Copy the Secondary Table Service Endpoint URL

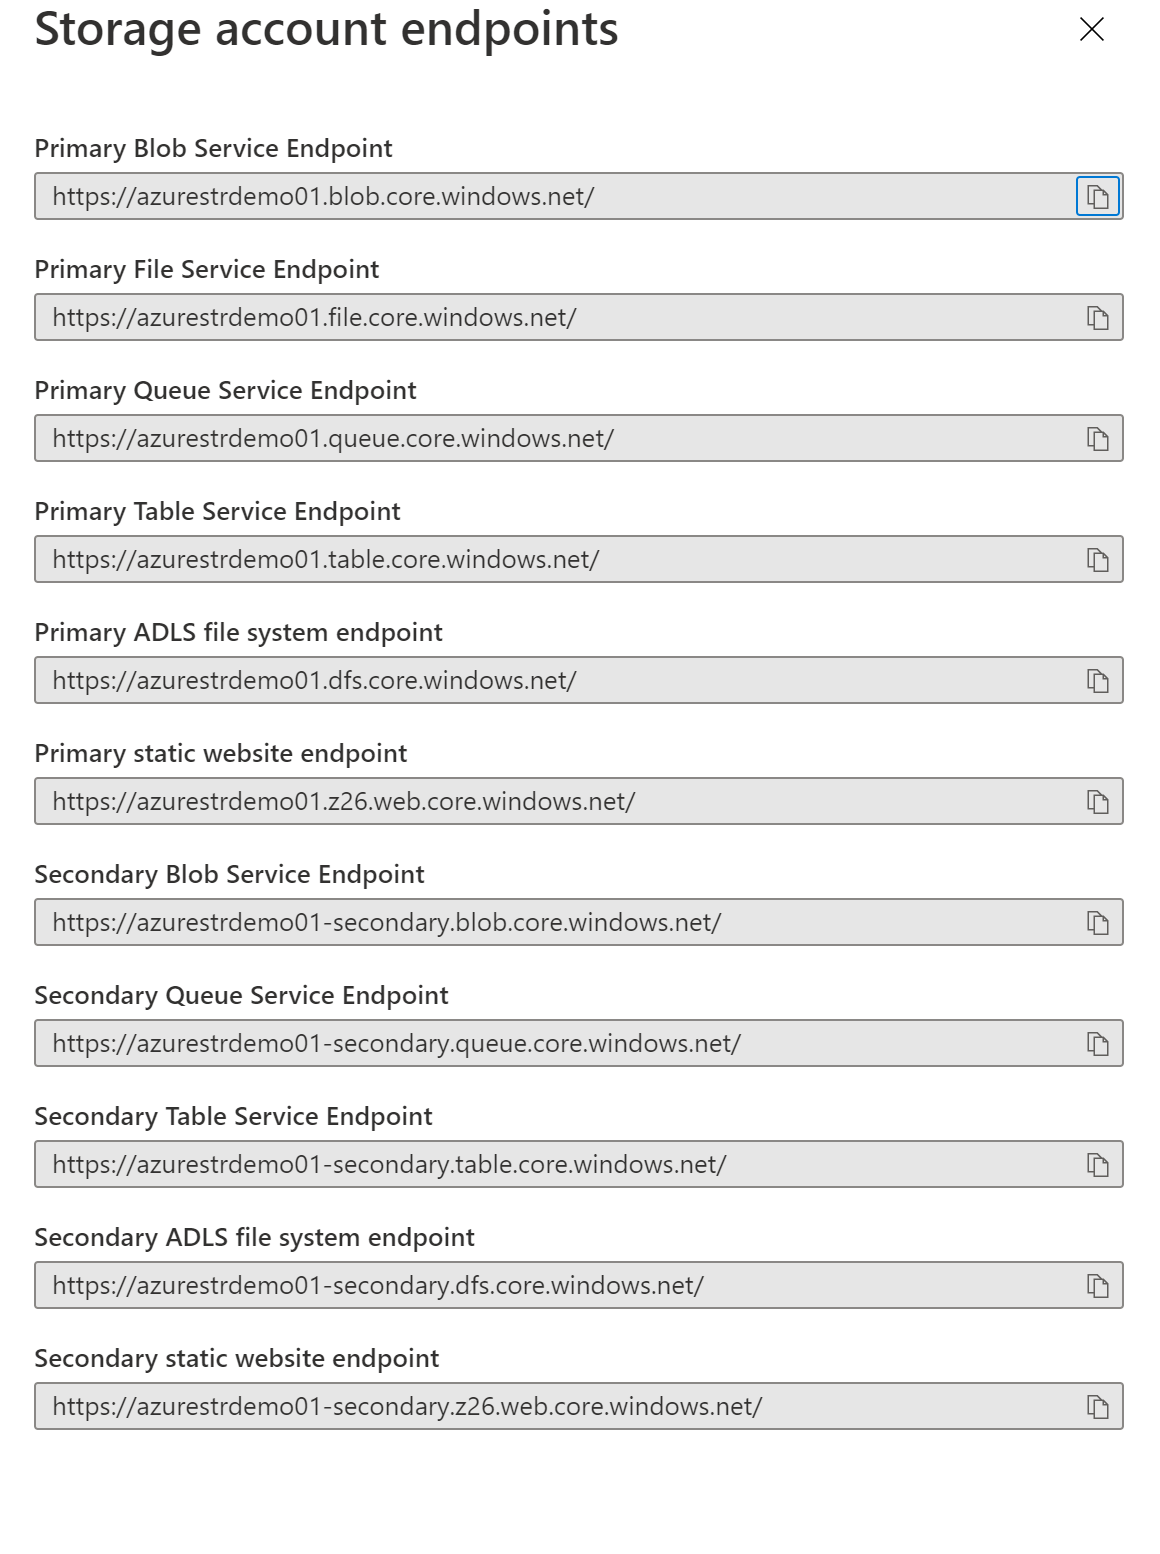1096,1165
